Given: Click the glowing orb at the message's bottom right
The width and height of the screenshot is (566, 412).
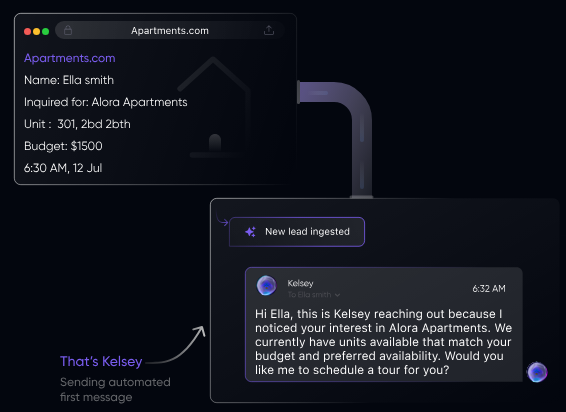Looking at the screenshot, I should pyautogui.click(x=537, y=372).
